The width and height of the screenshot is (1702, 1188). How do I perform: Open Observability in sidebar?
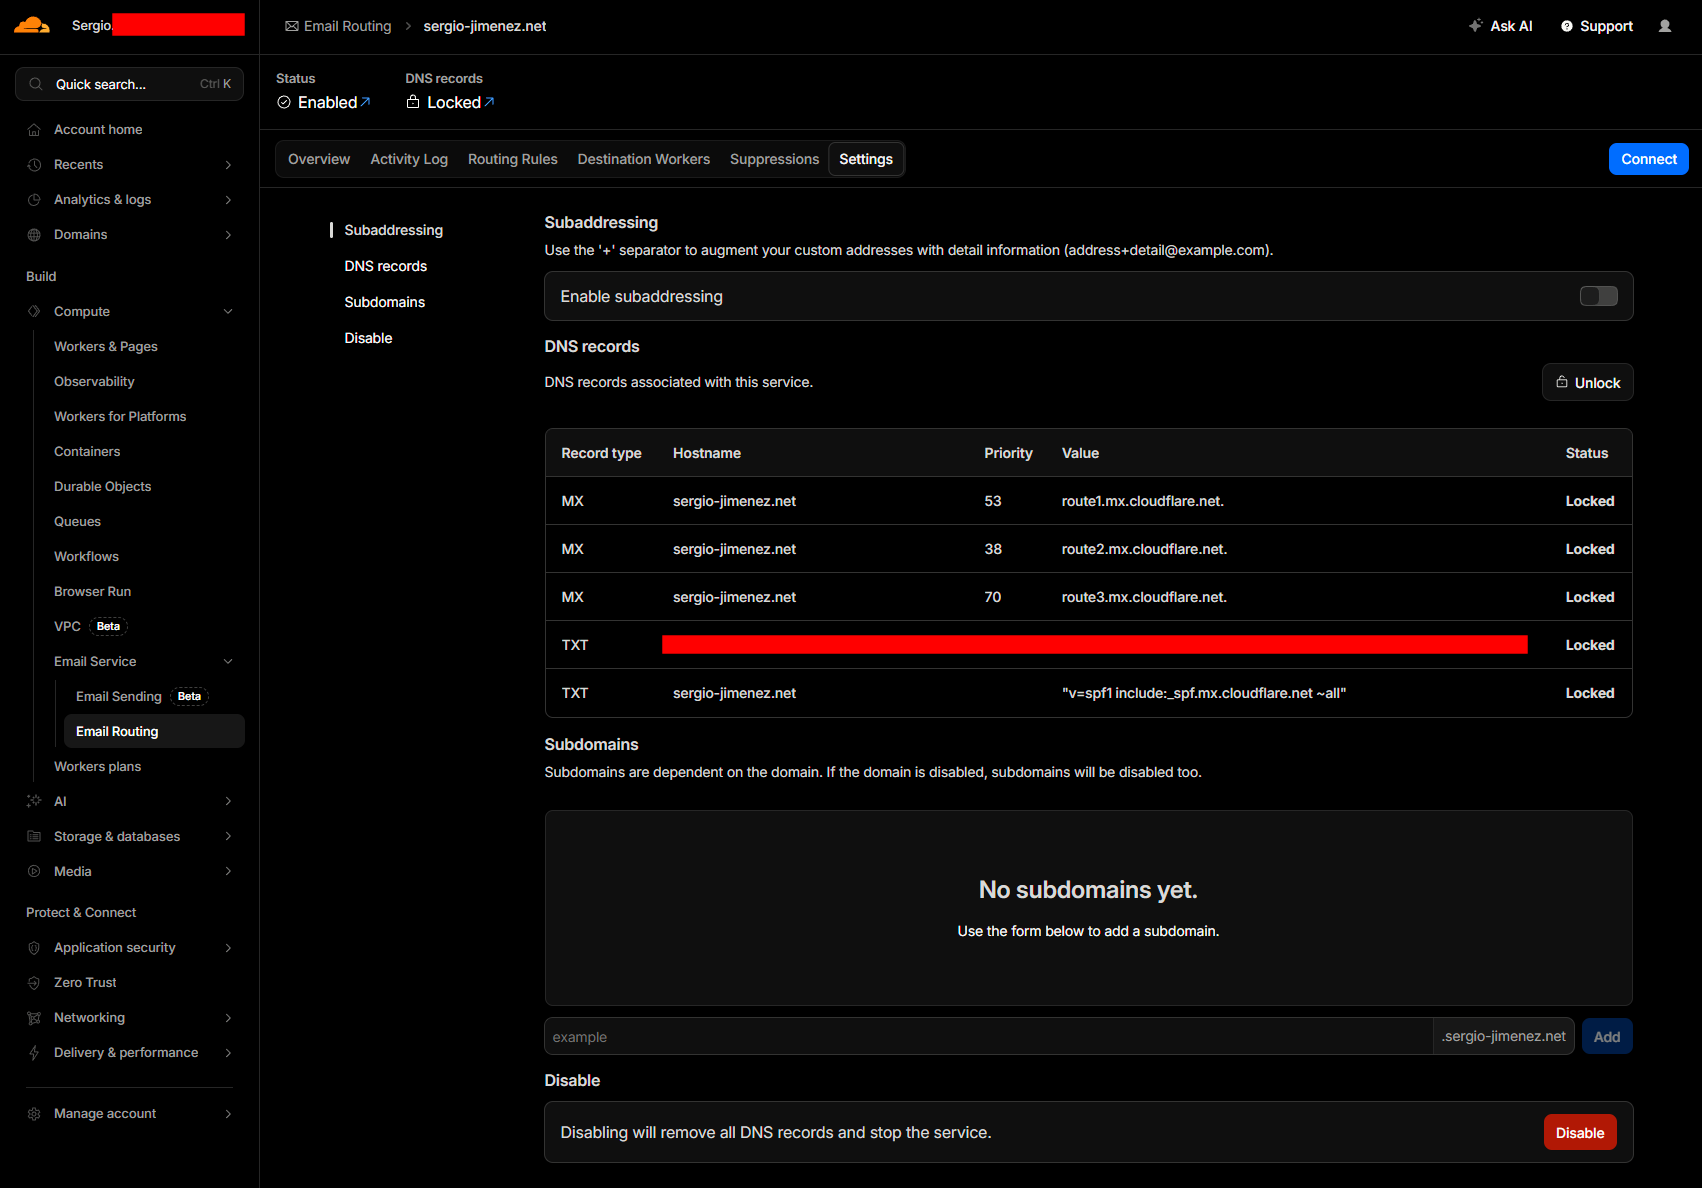94,382
